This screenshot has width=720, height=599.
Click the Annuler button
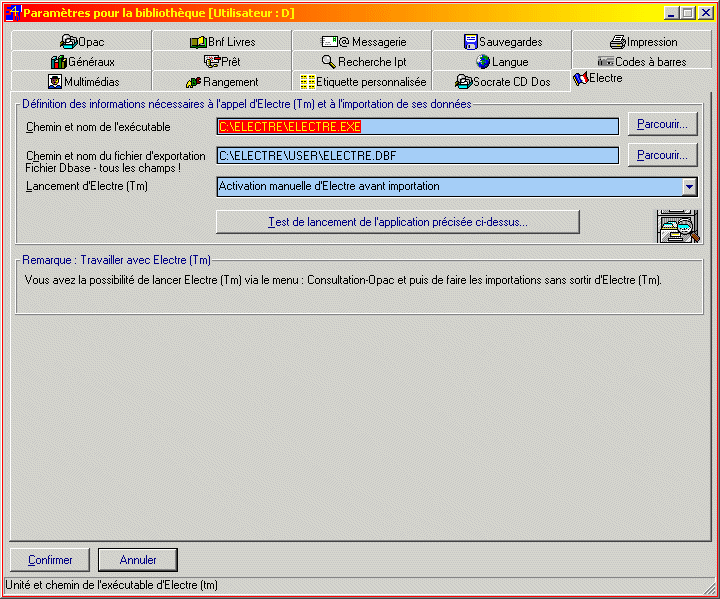point(138,560)
